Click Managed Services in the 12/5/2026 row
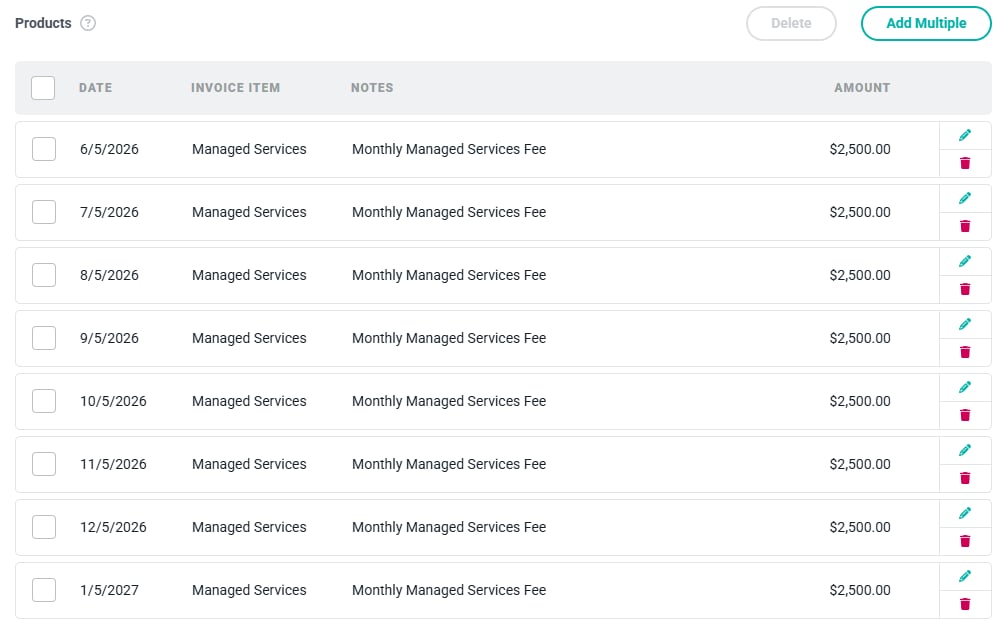Screen dimensions: 1006x621 [x=249, y=527]
